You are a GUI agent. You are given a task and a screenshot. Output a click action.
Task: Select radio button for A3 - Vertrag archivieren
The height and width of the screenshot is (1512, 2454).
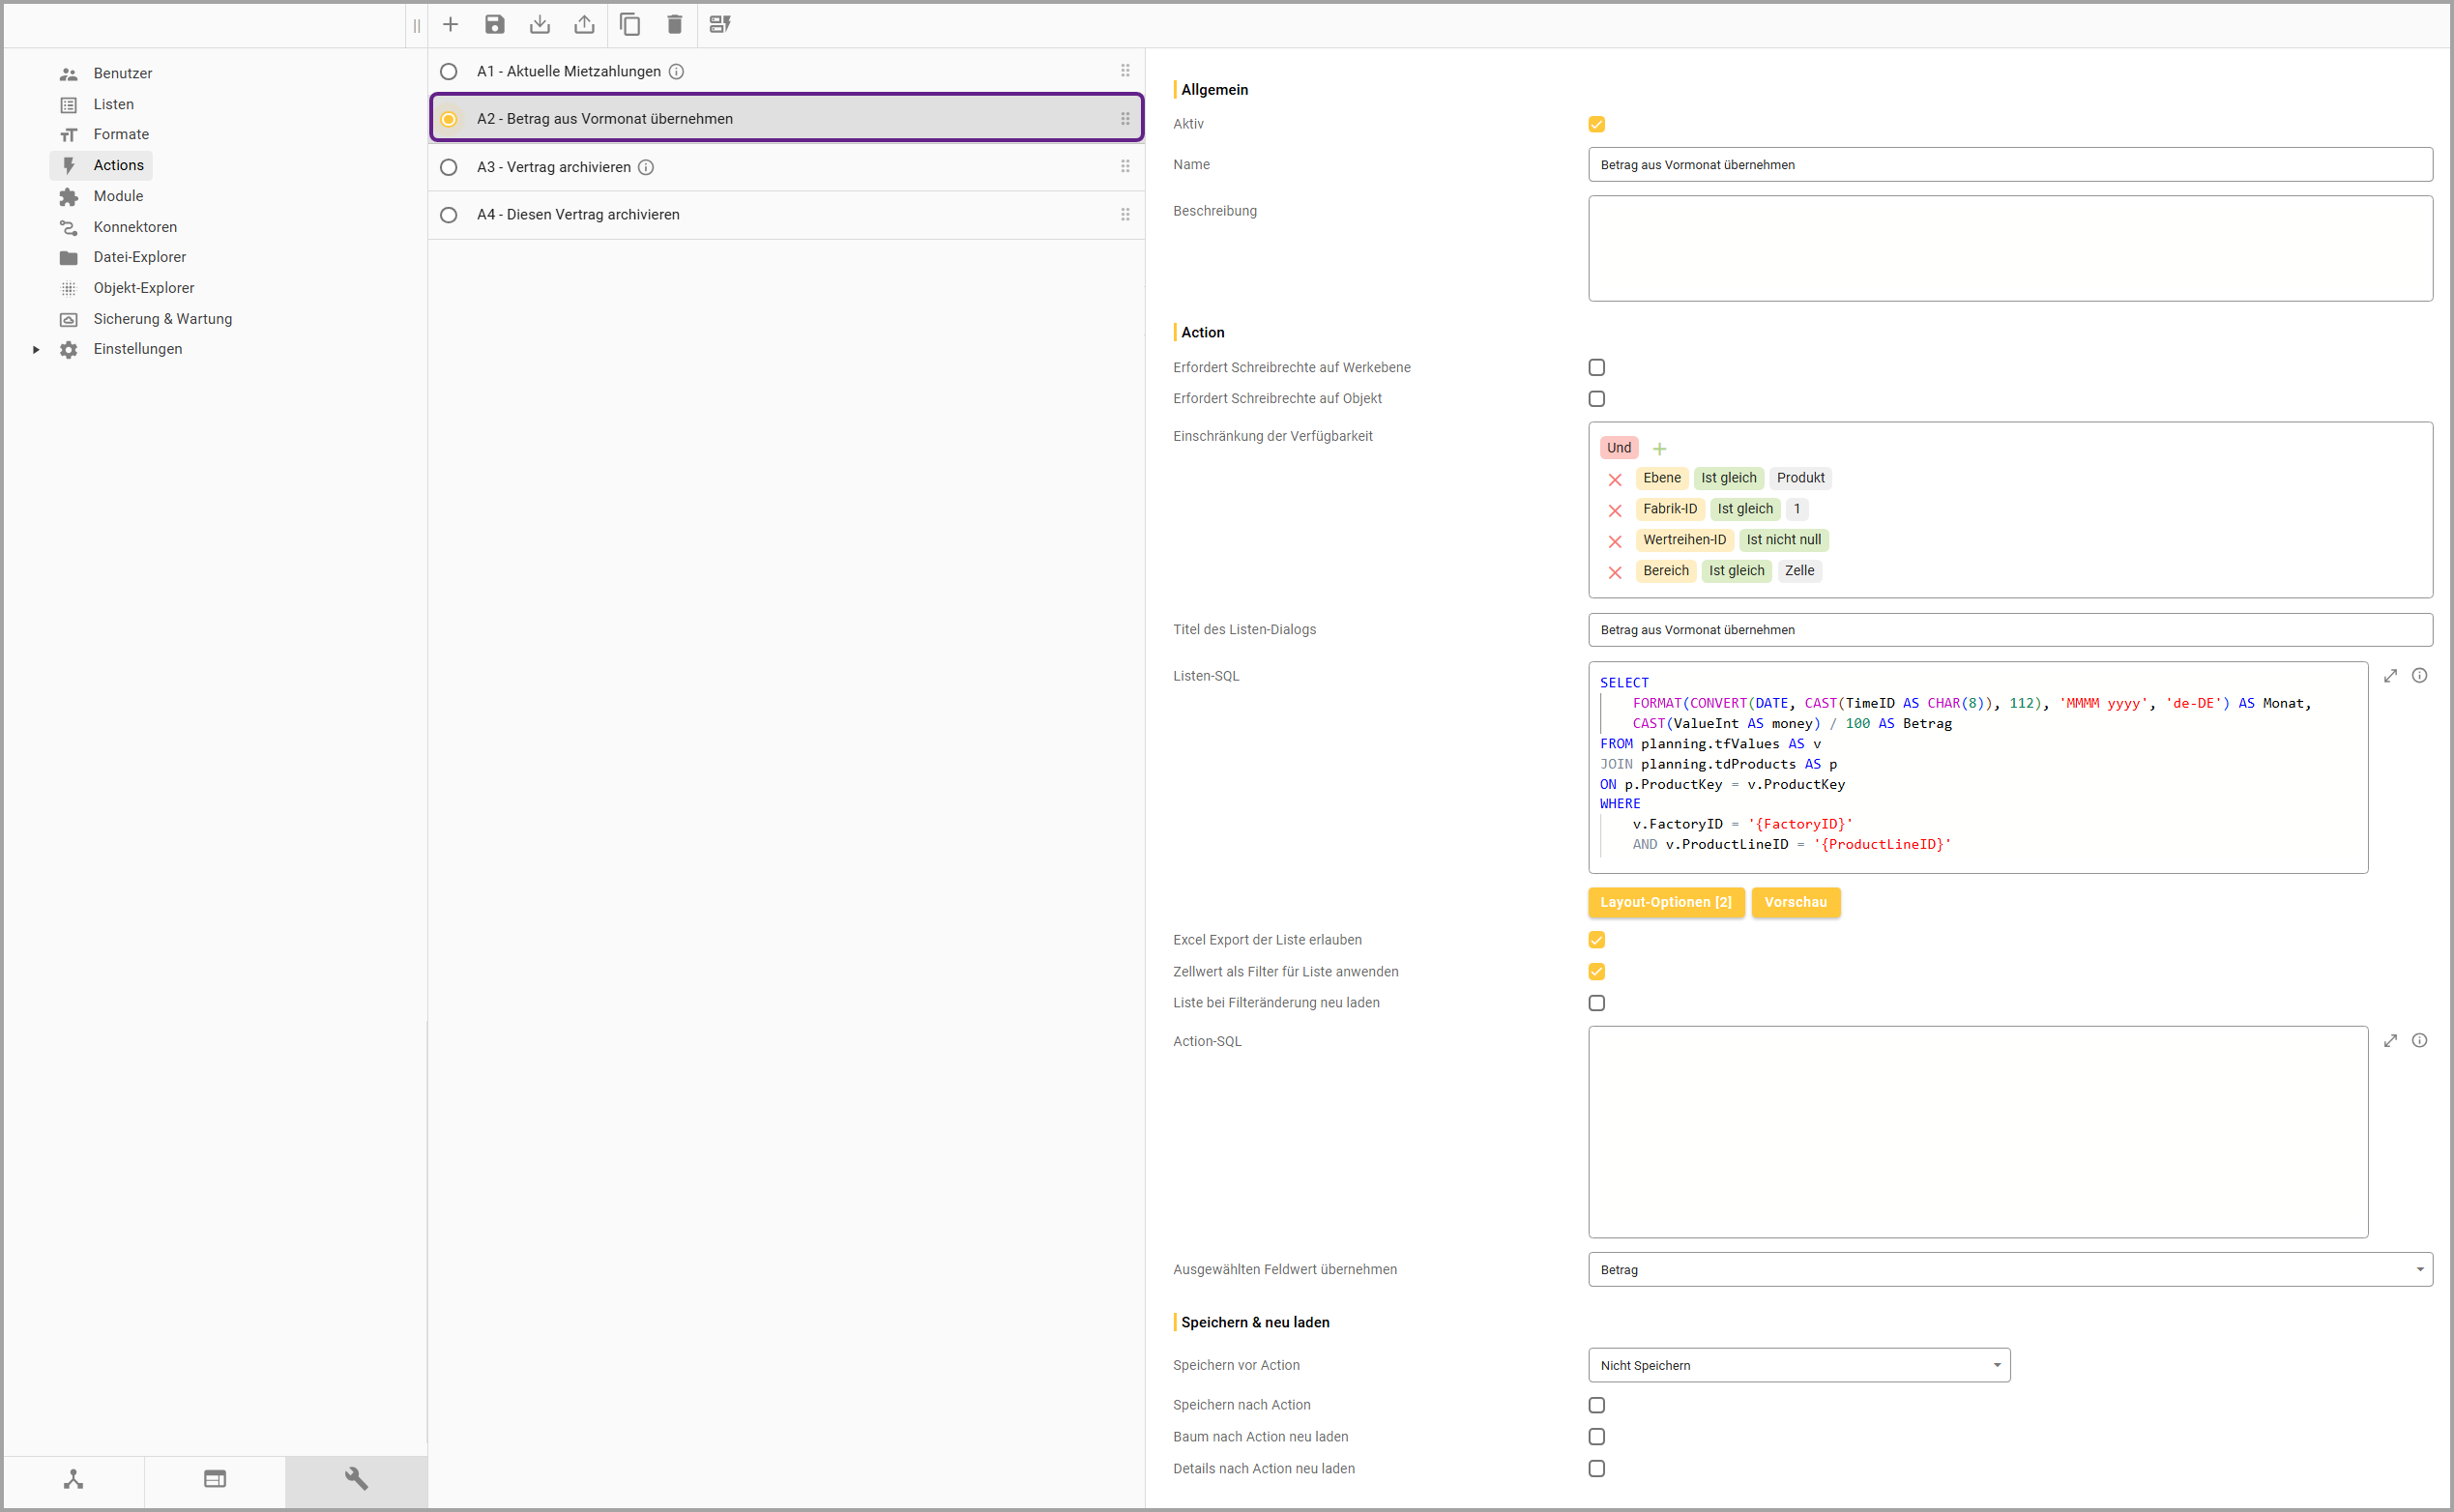point(449,167)
